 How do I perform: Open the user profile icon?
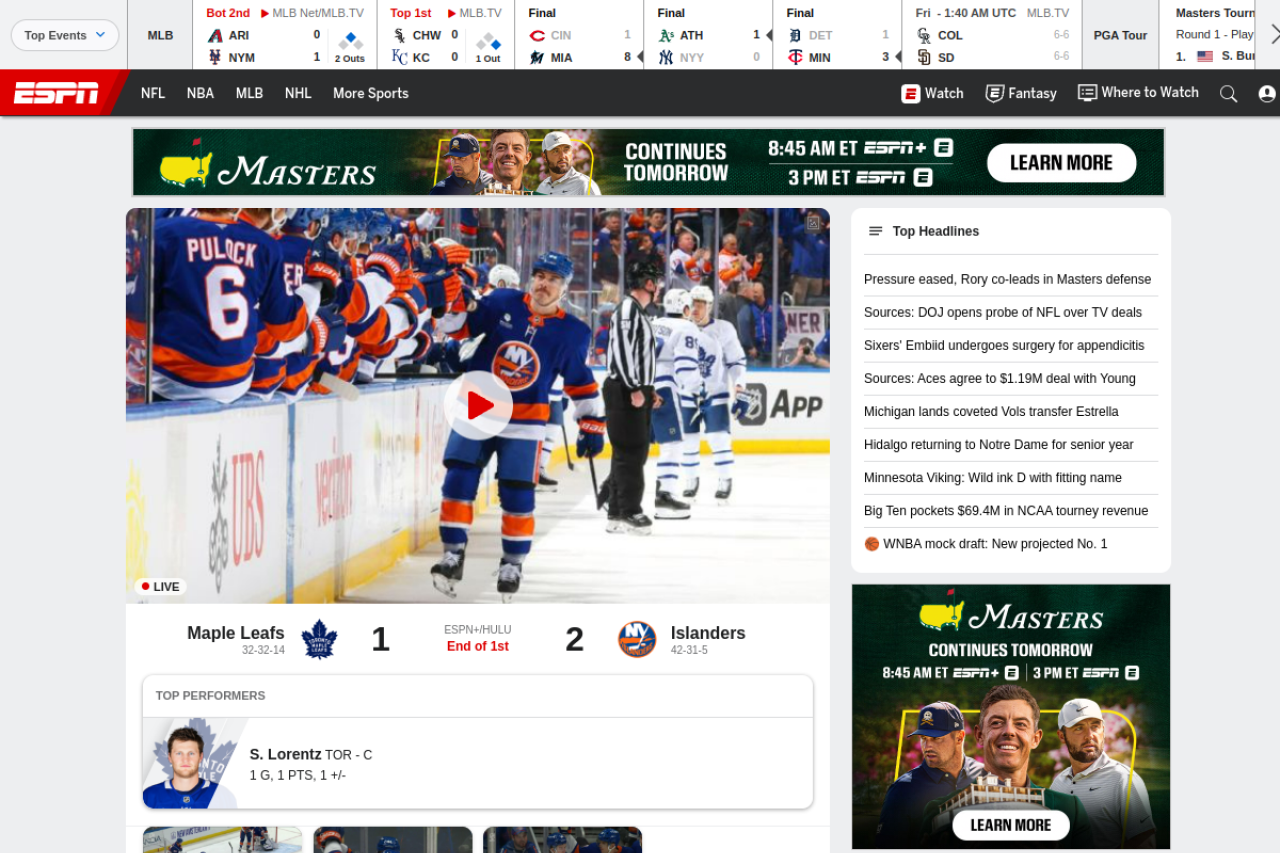click(x=1266, y=93)
